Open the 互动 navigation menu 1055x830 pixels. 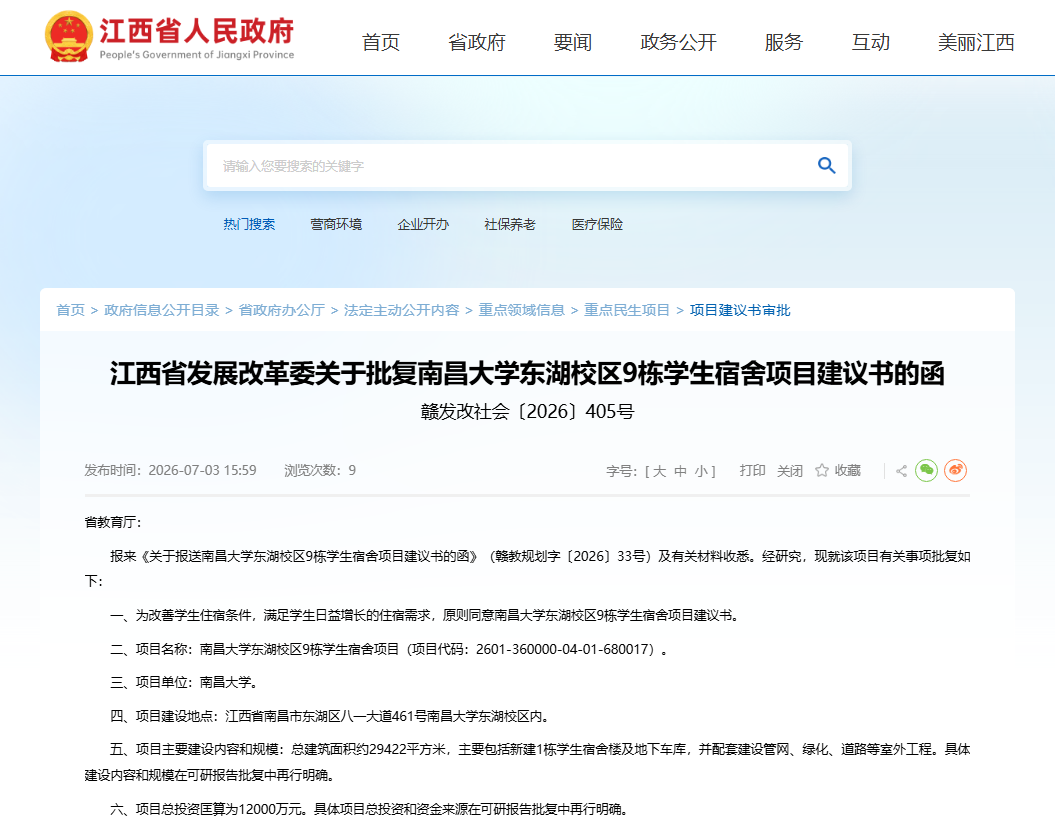click(871, 42)
